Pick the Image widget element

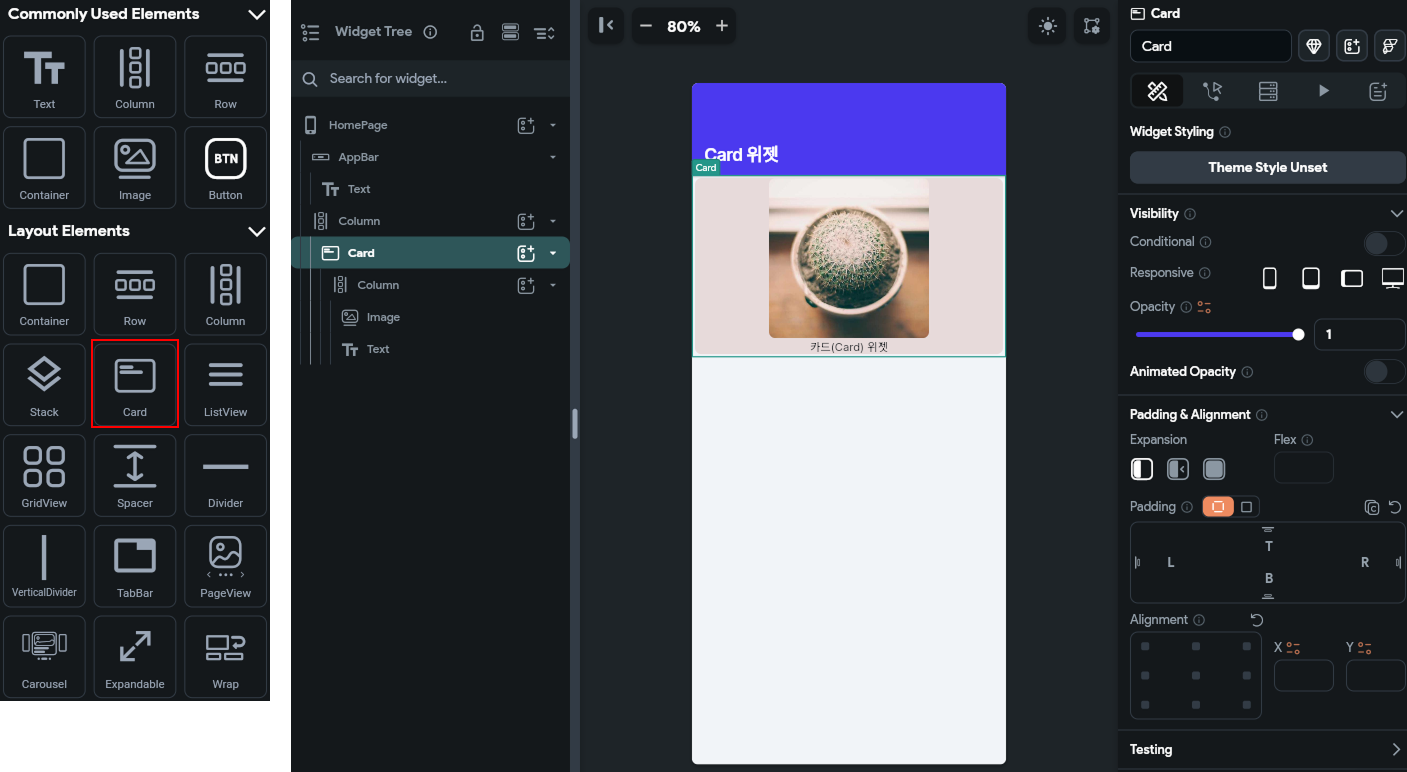[x=135, y=167]
